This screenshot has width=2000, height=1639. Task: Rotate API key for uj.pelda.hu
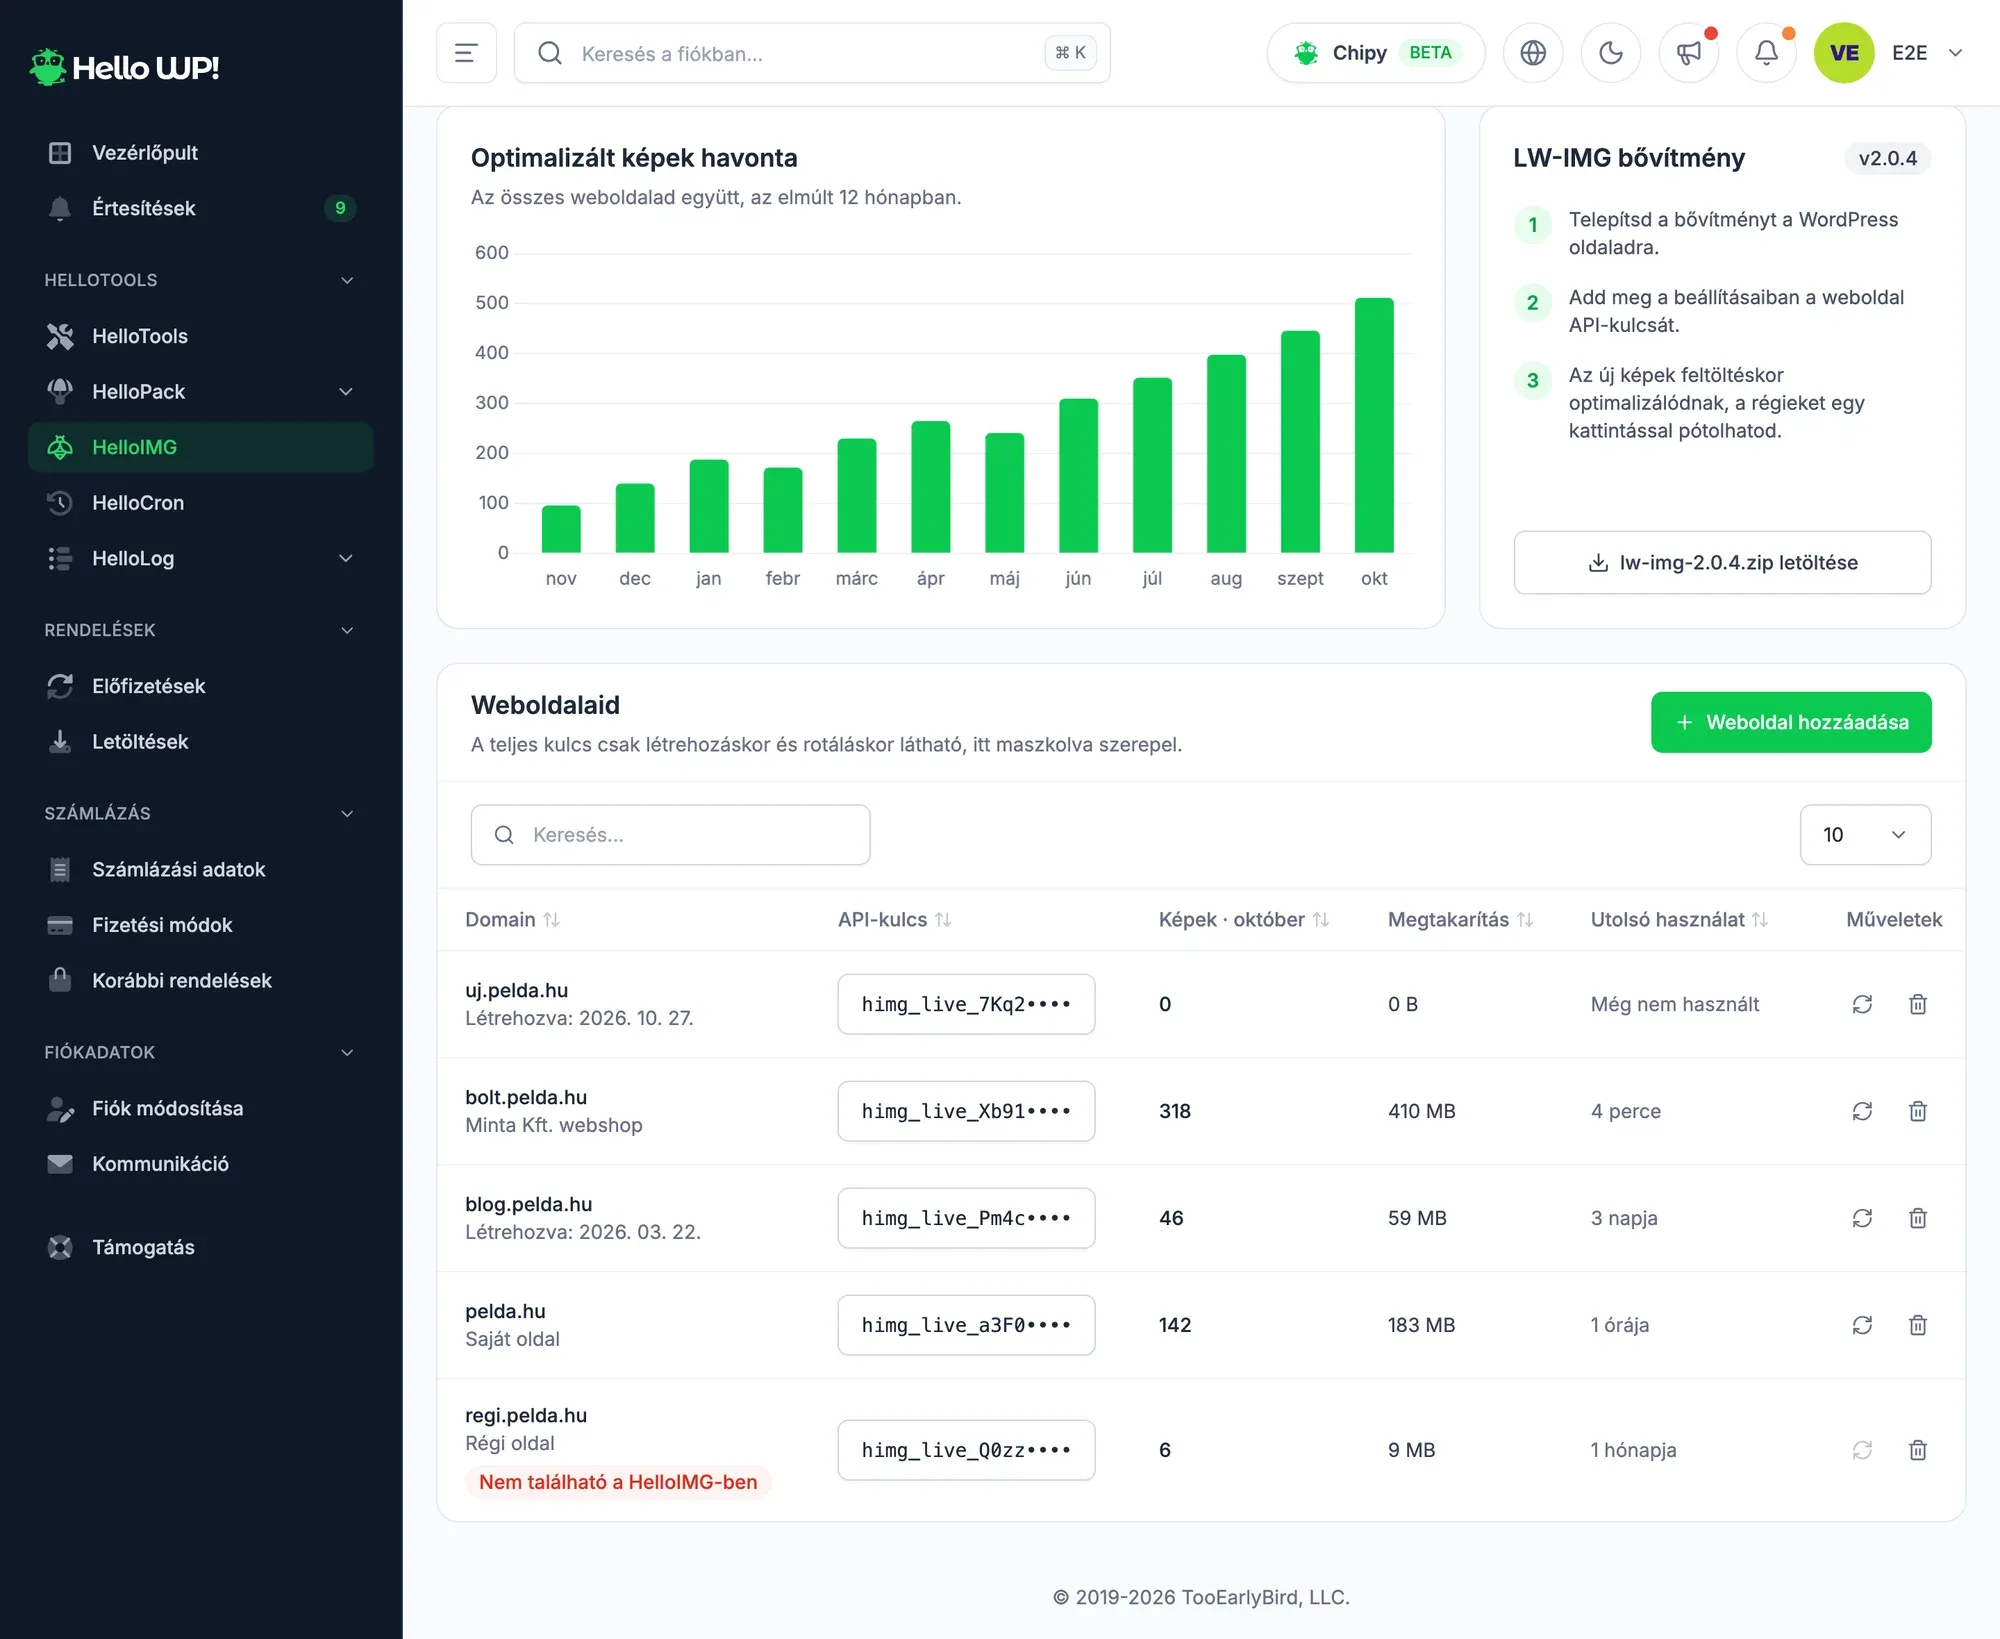tap(1862, 1004)
